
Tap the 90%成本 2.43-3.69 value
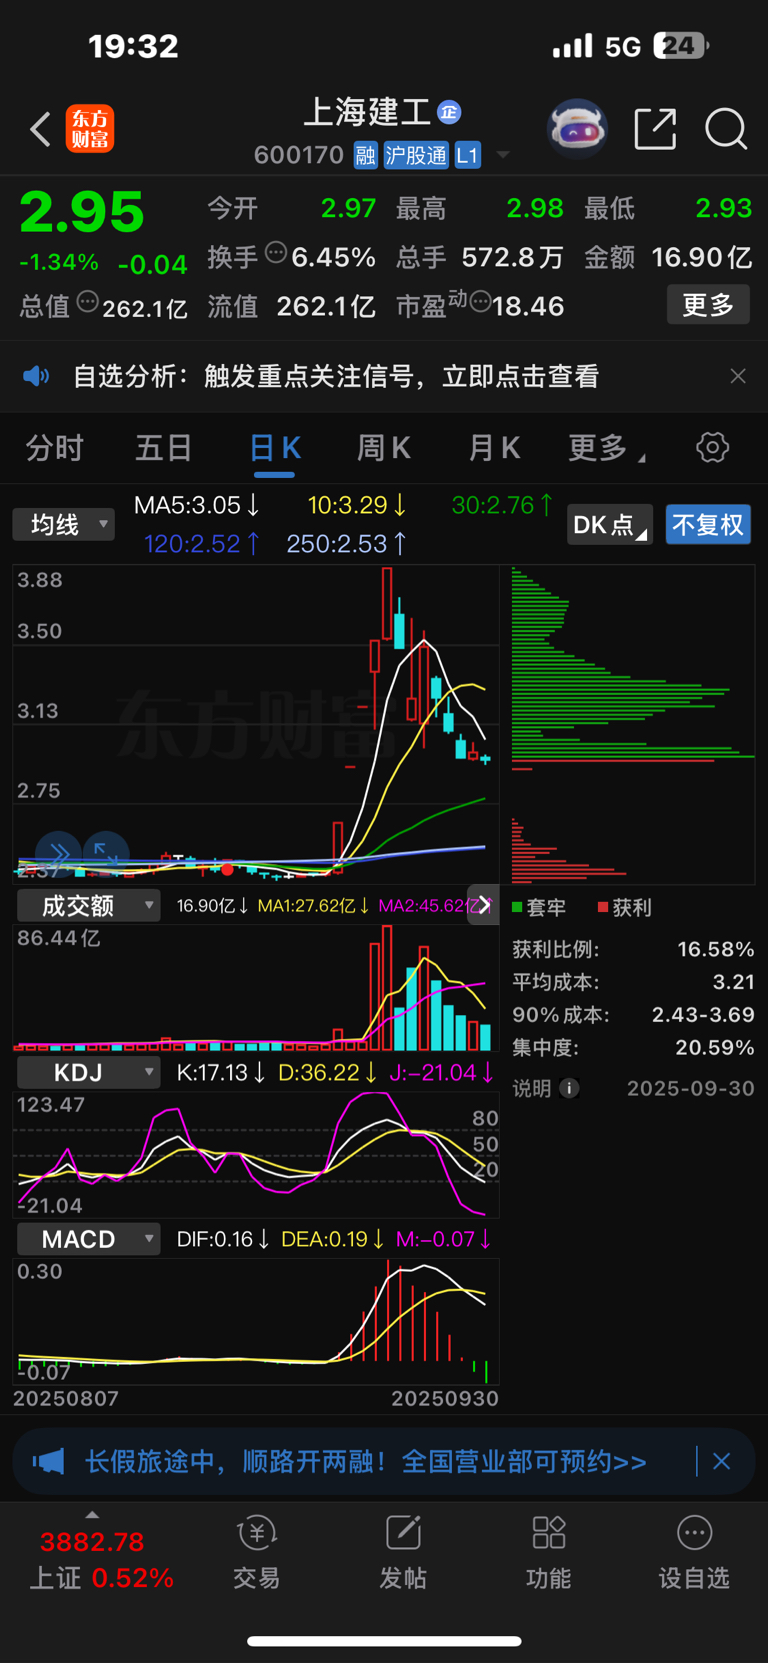click(703, 1015)
